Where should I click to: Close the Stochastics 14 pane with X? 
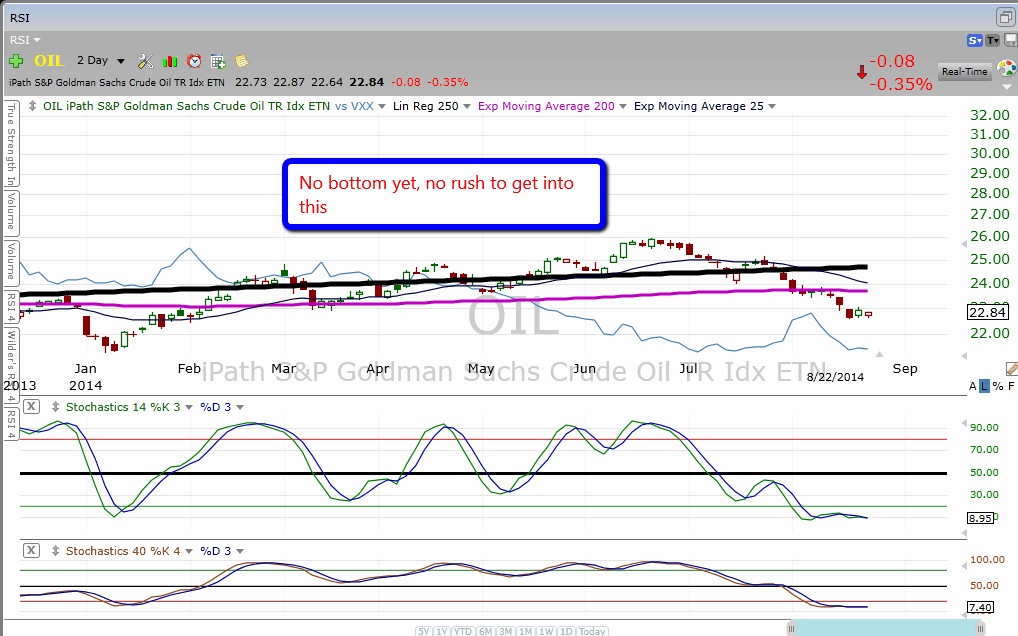[31, 406]
